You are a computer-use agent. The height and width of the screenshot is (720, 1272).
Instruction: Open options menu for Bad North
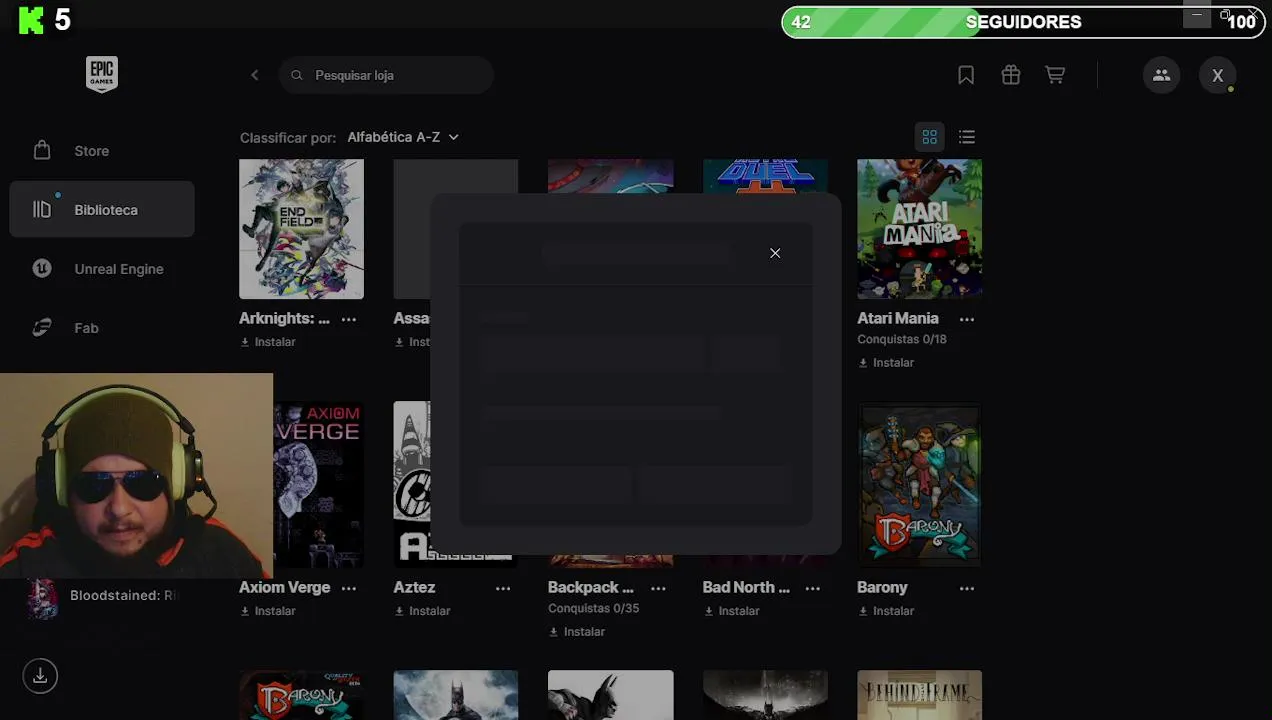pos(812,588)
